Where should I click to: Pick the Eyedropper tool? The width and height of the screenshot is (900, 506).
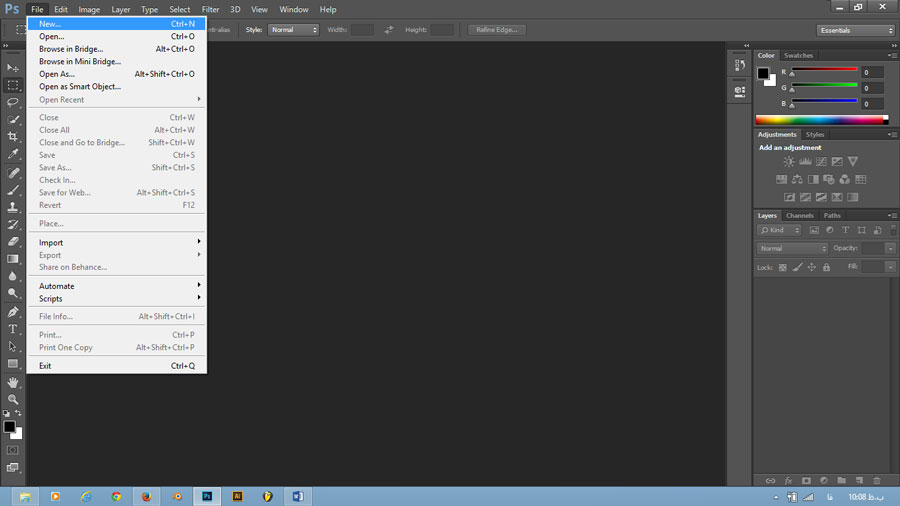click(x=13, y=155)
